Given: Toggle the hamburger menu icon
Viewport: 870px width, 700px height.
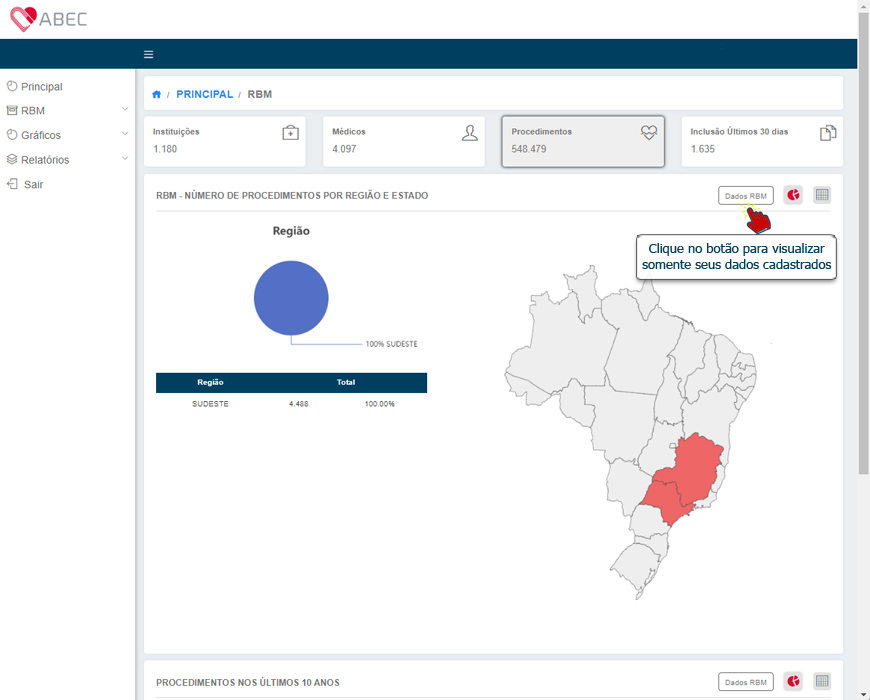Looking at the screenshot, I should point(148,54).
